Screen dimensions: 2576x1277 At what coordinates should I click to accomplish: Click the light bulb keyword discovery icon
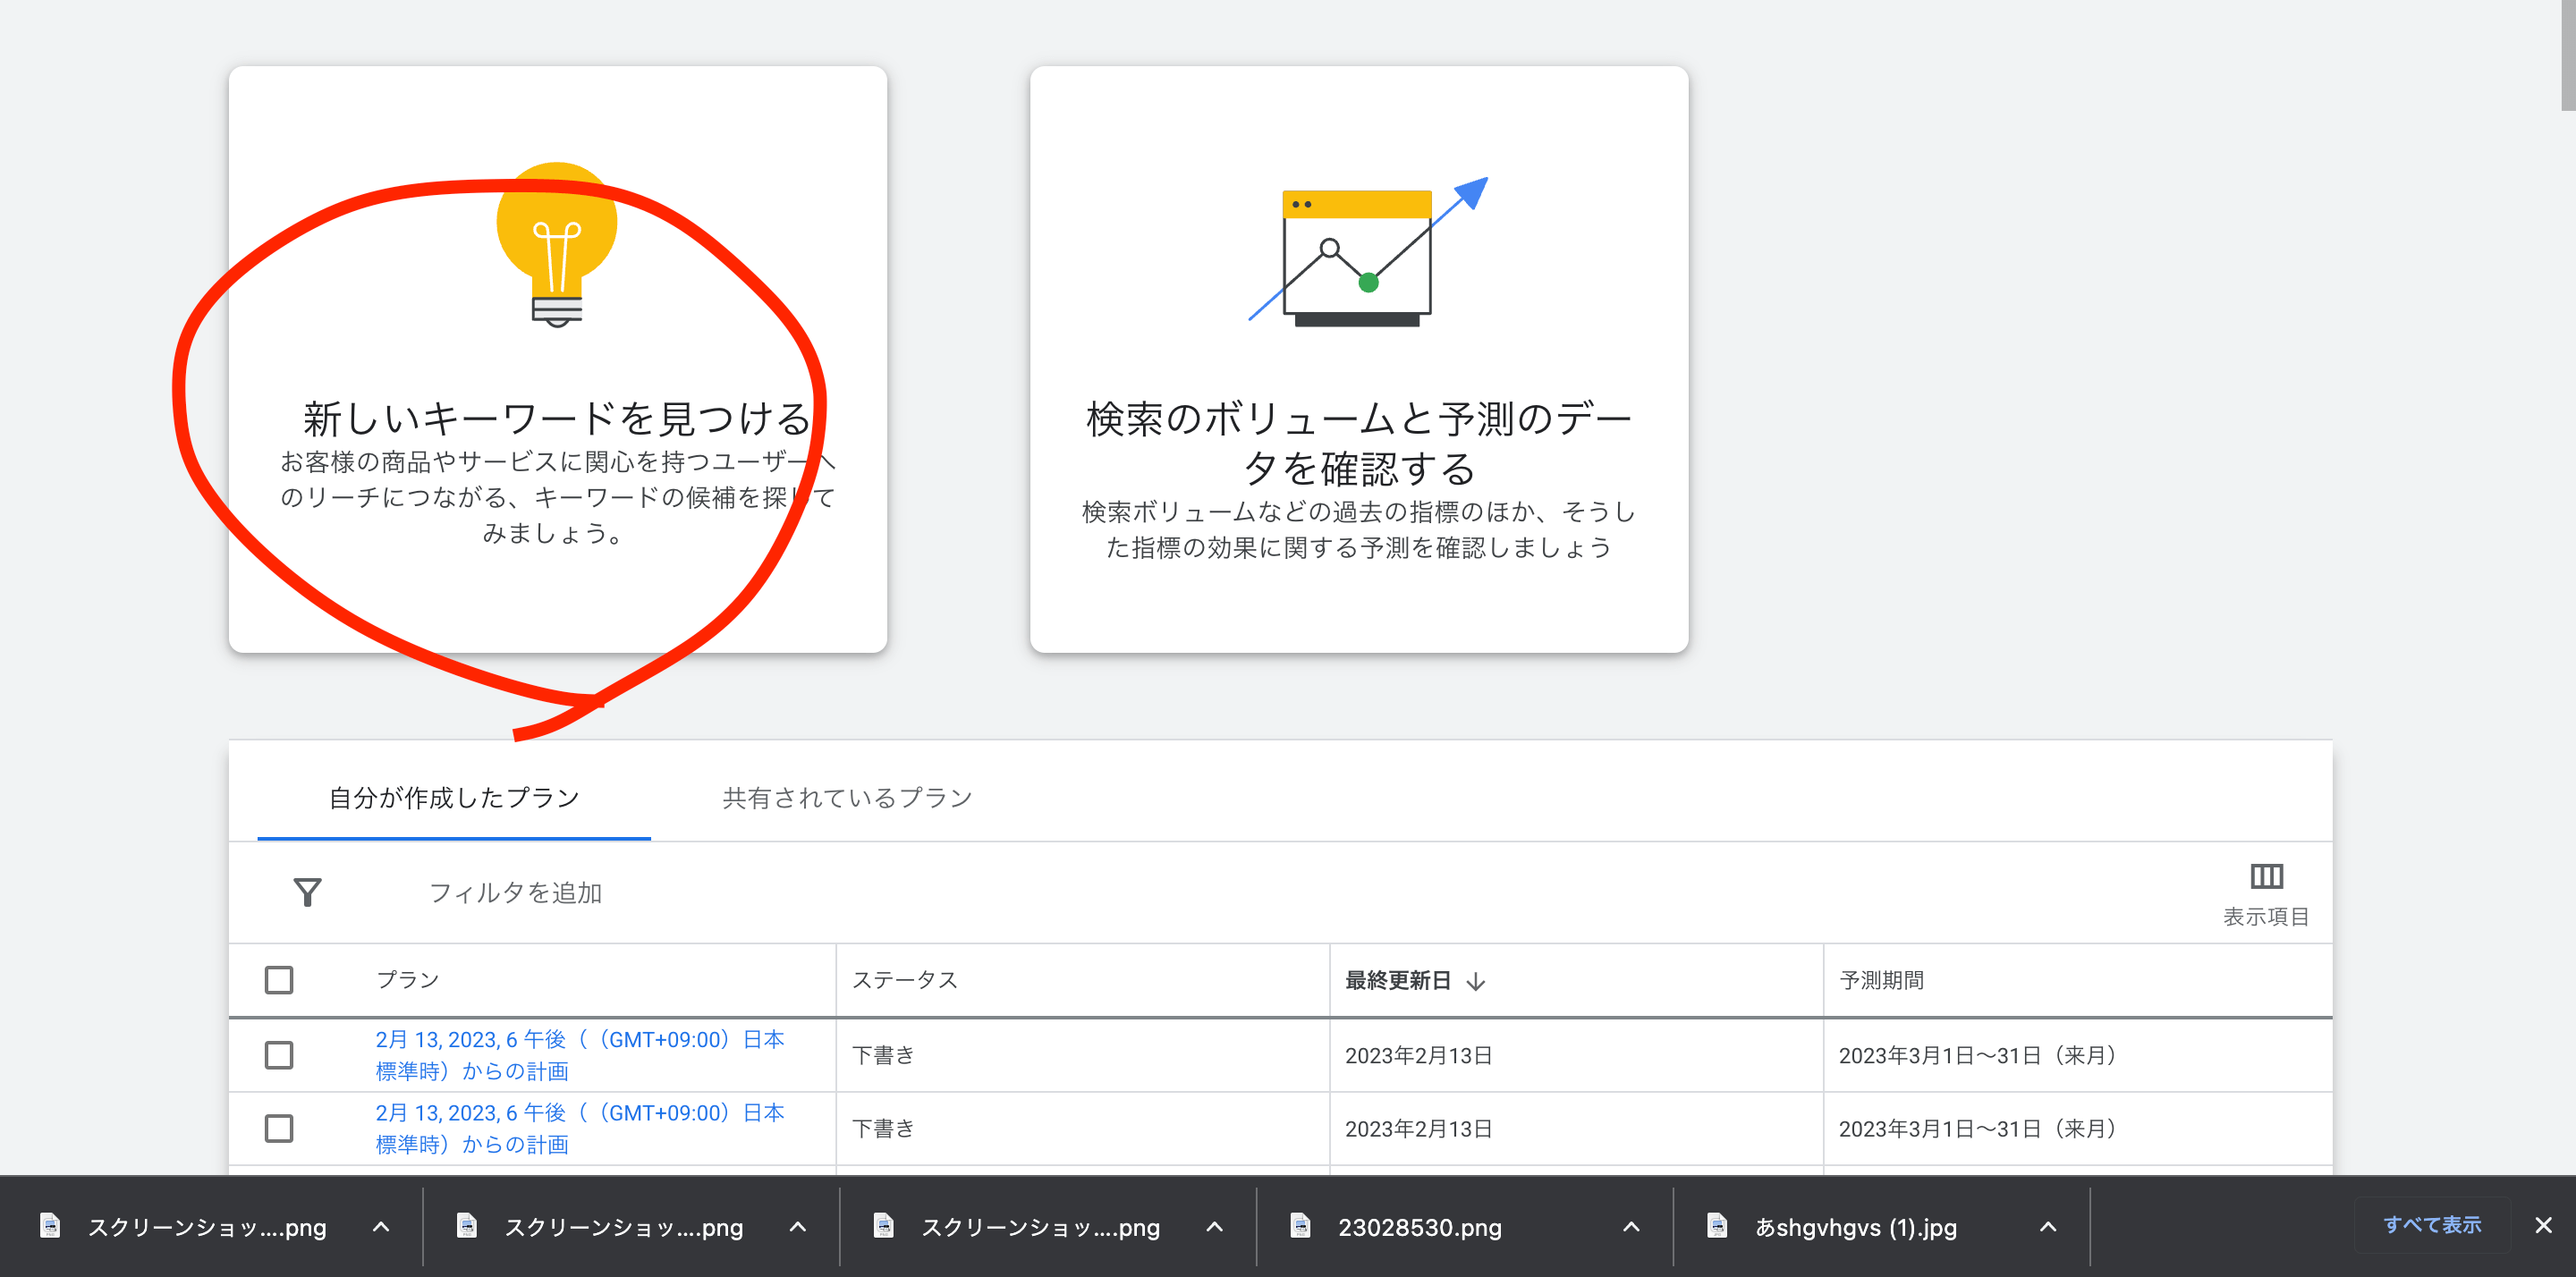(557, 245)
